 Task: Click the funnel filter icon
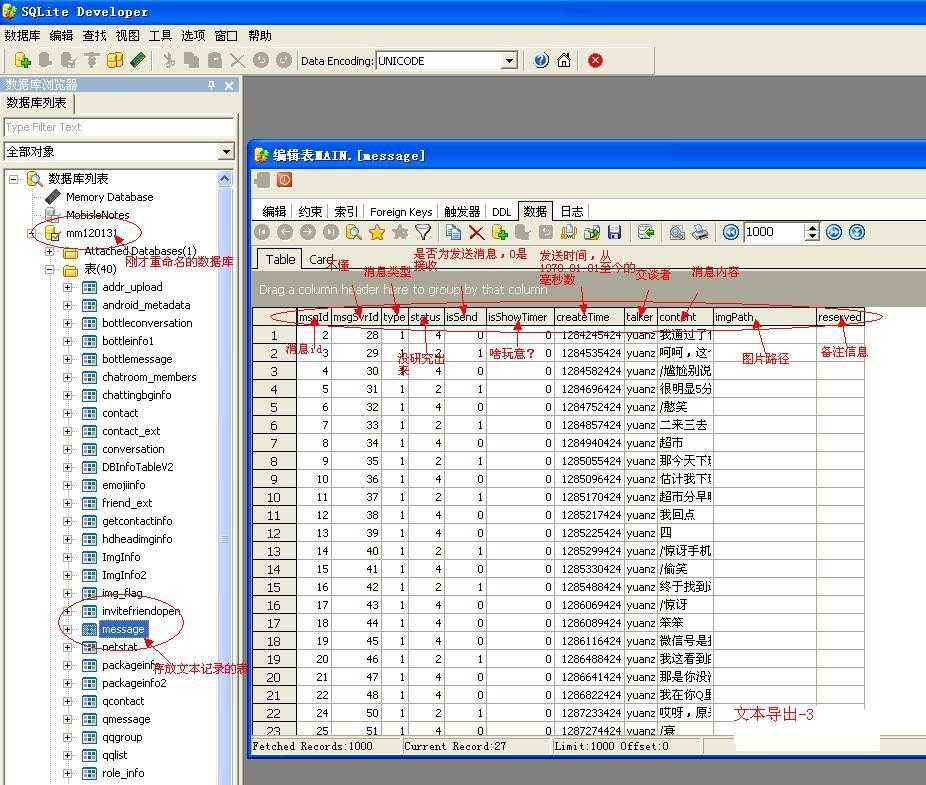point(423,232)
